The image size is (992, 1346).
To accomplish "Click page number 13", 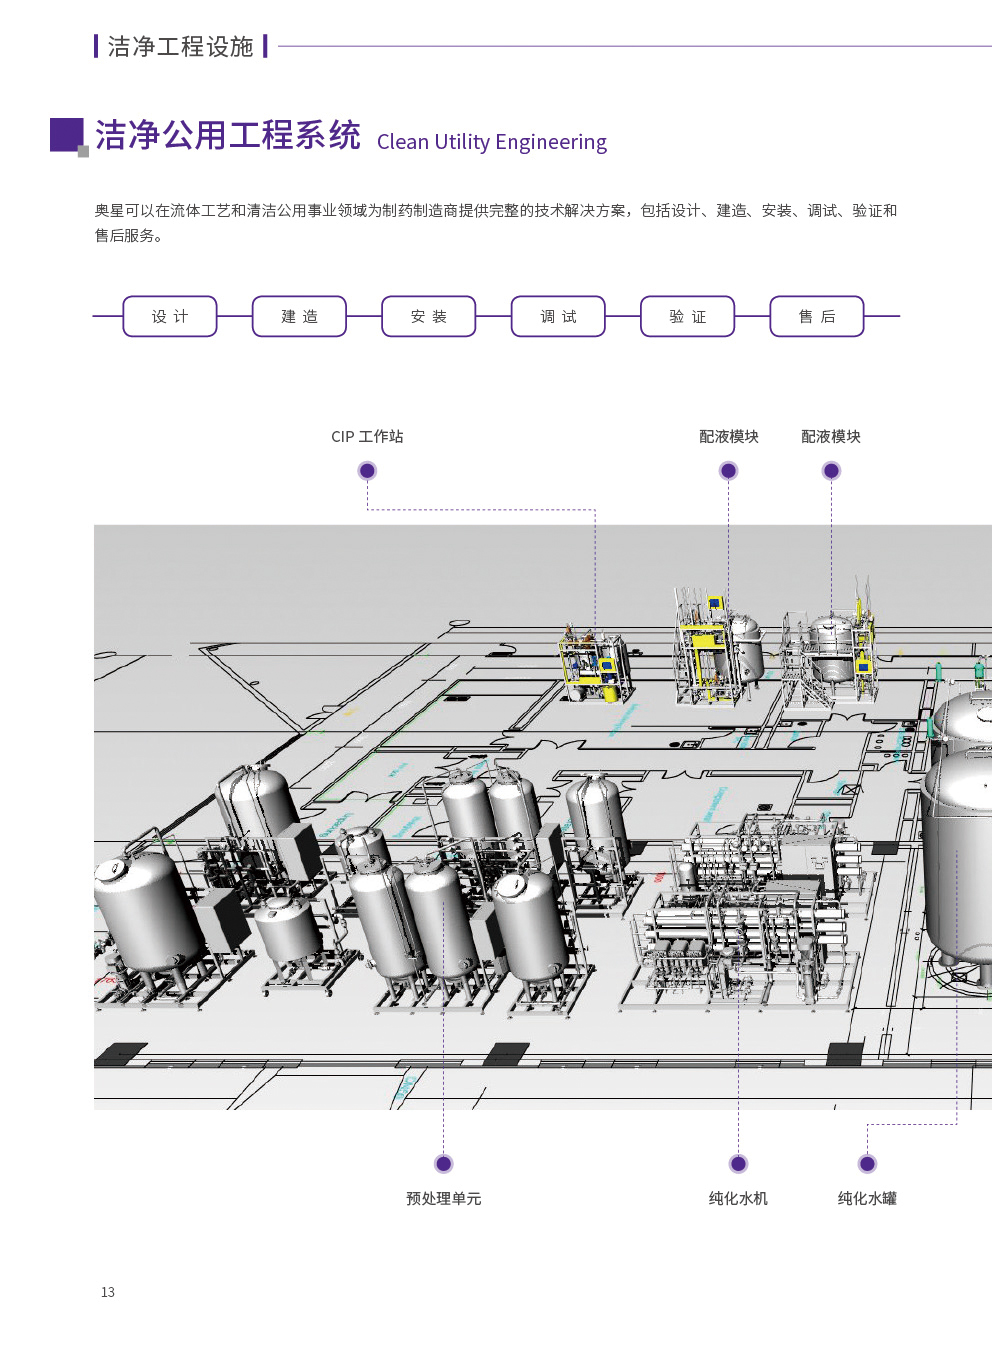I will (x=108, y=1292).
